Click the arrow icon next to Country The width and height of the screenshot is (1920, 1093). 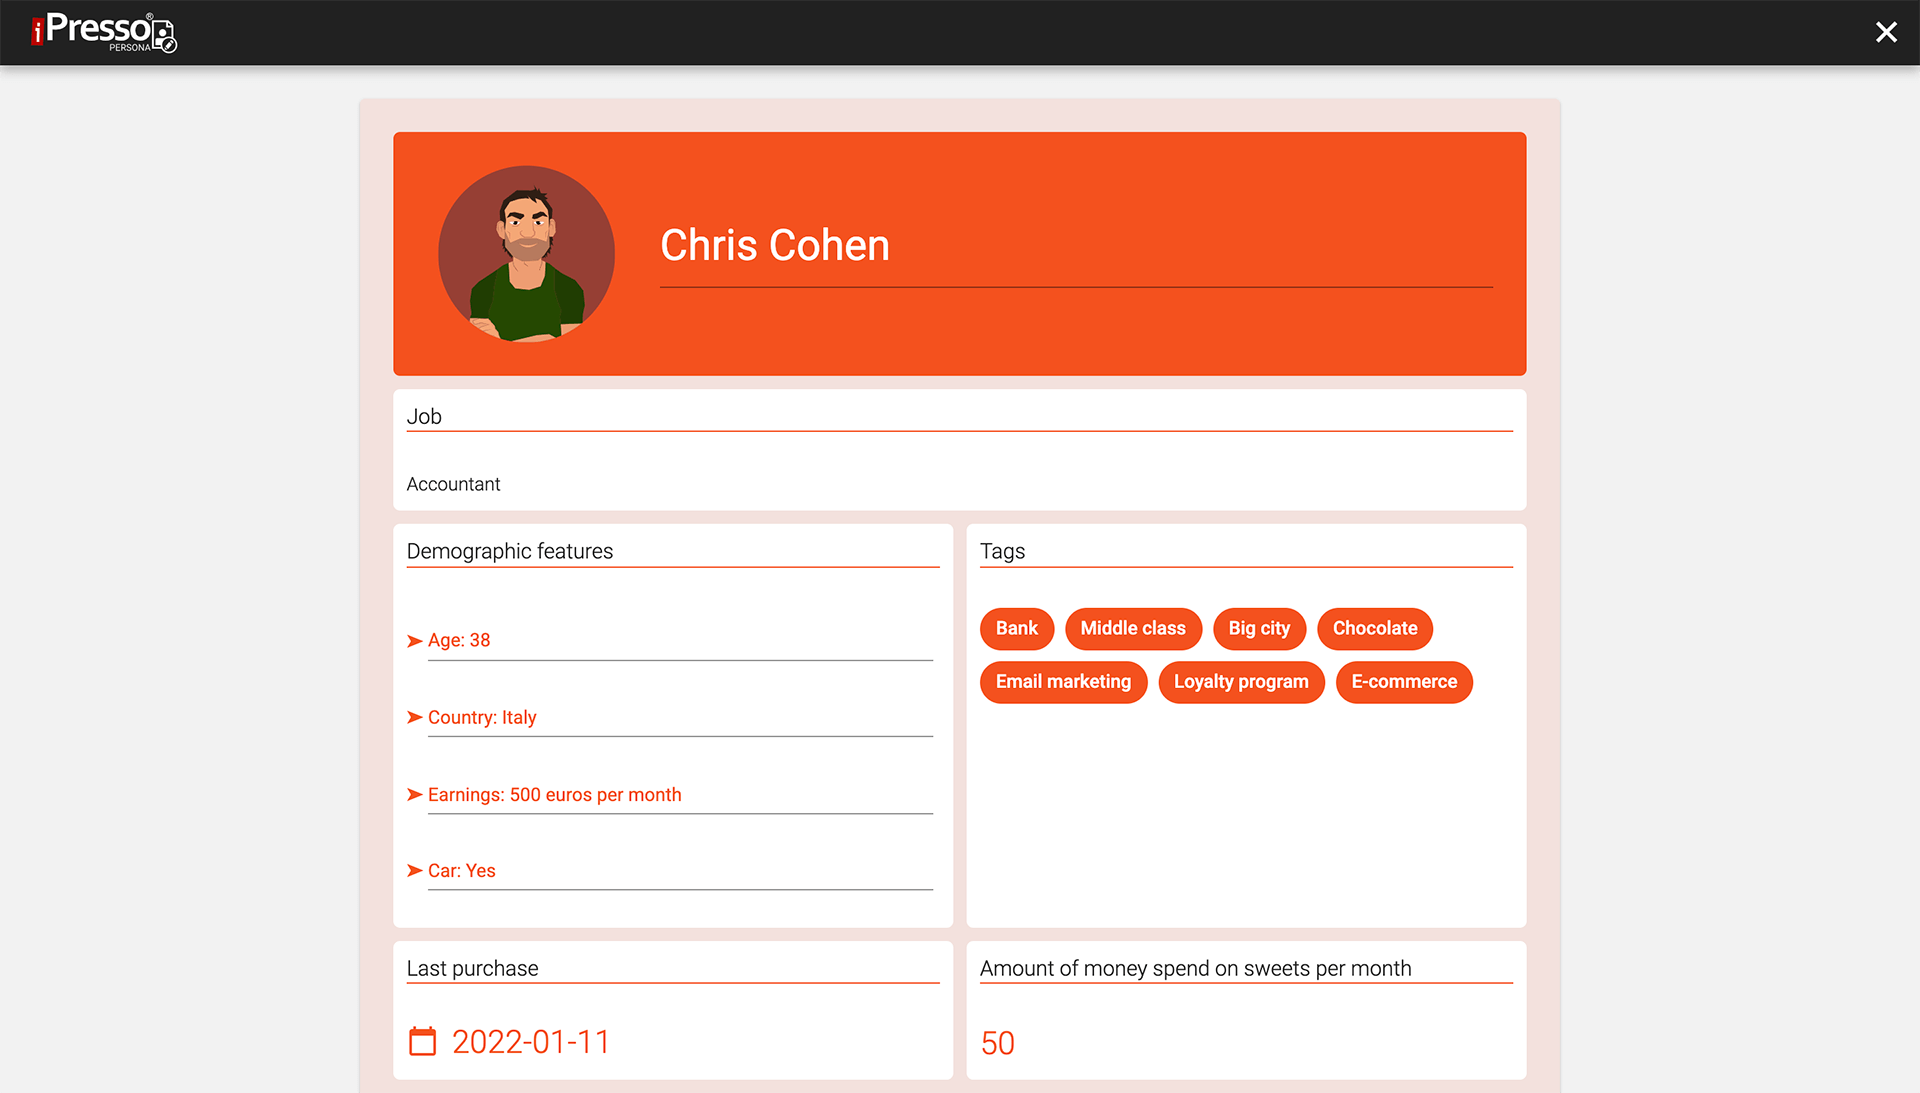click(x=414, y=718)
